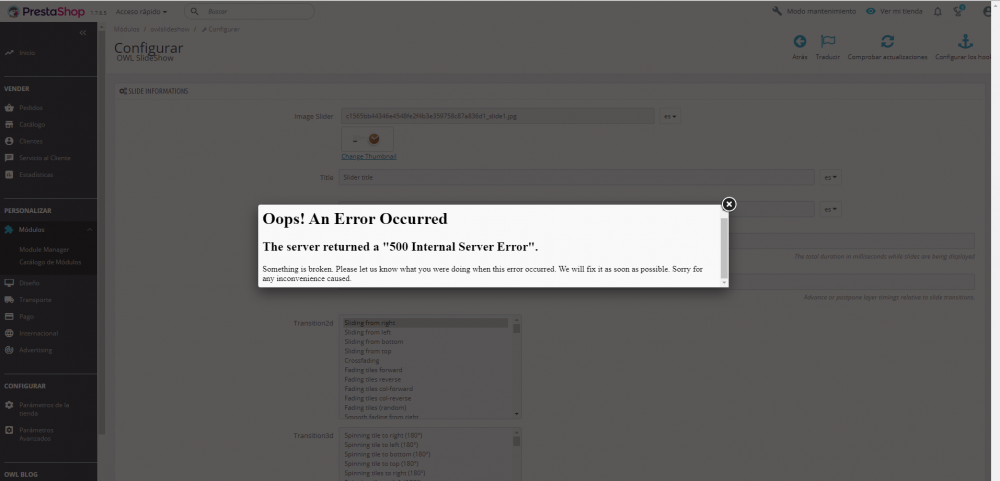Click Transition2d list scroll-up arrow
This screenshot has height=481, width=1000.
point(517,319)
